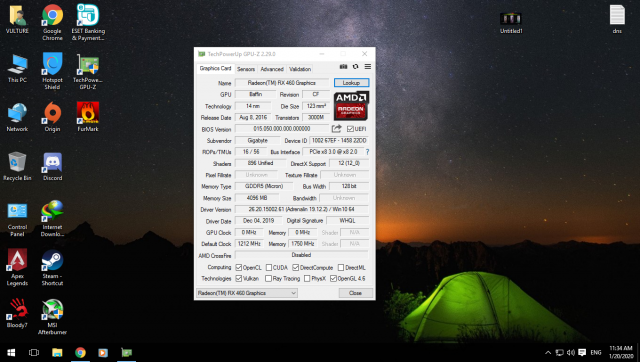Select Untitled1 desktop file
This screenshot has width=640, height=362.
point(511,22)
